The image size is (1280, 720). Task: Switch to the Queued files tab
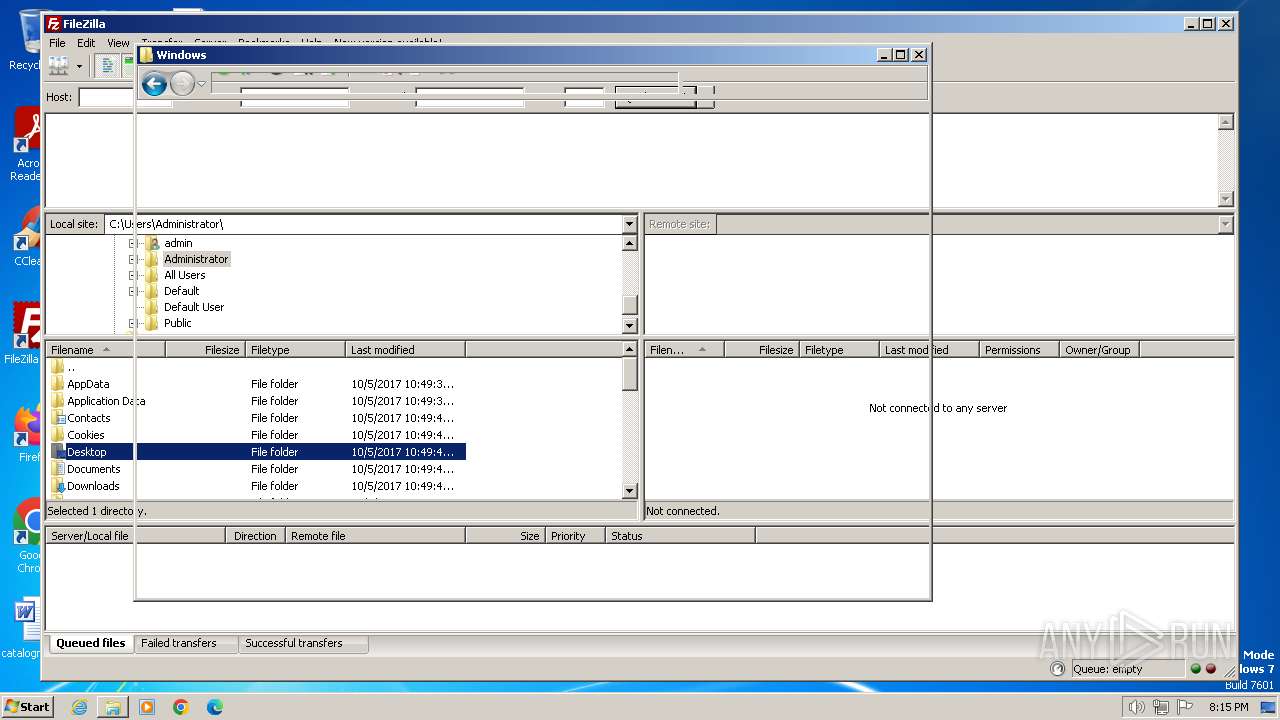[91, 643]
